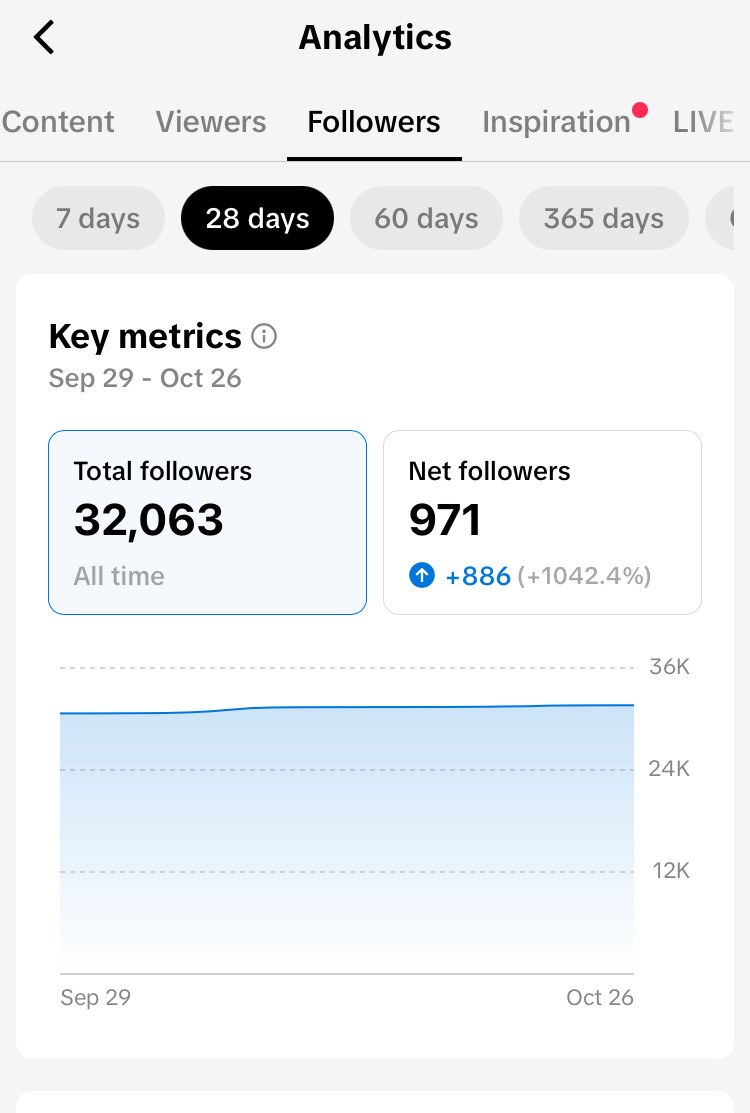Choose the 28 days filter
This screenshot has width=750, height=1113.
coord(257,218)
